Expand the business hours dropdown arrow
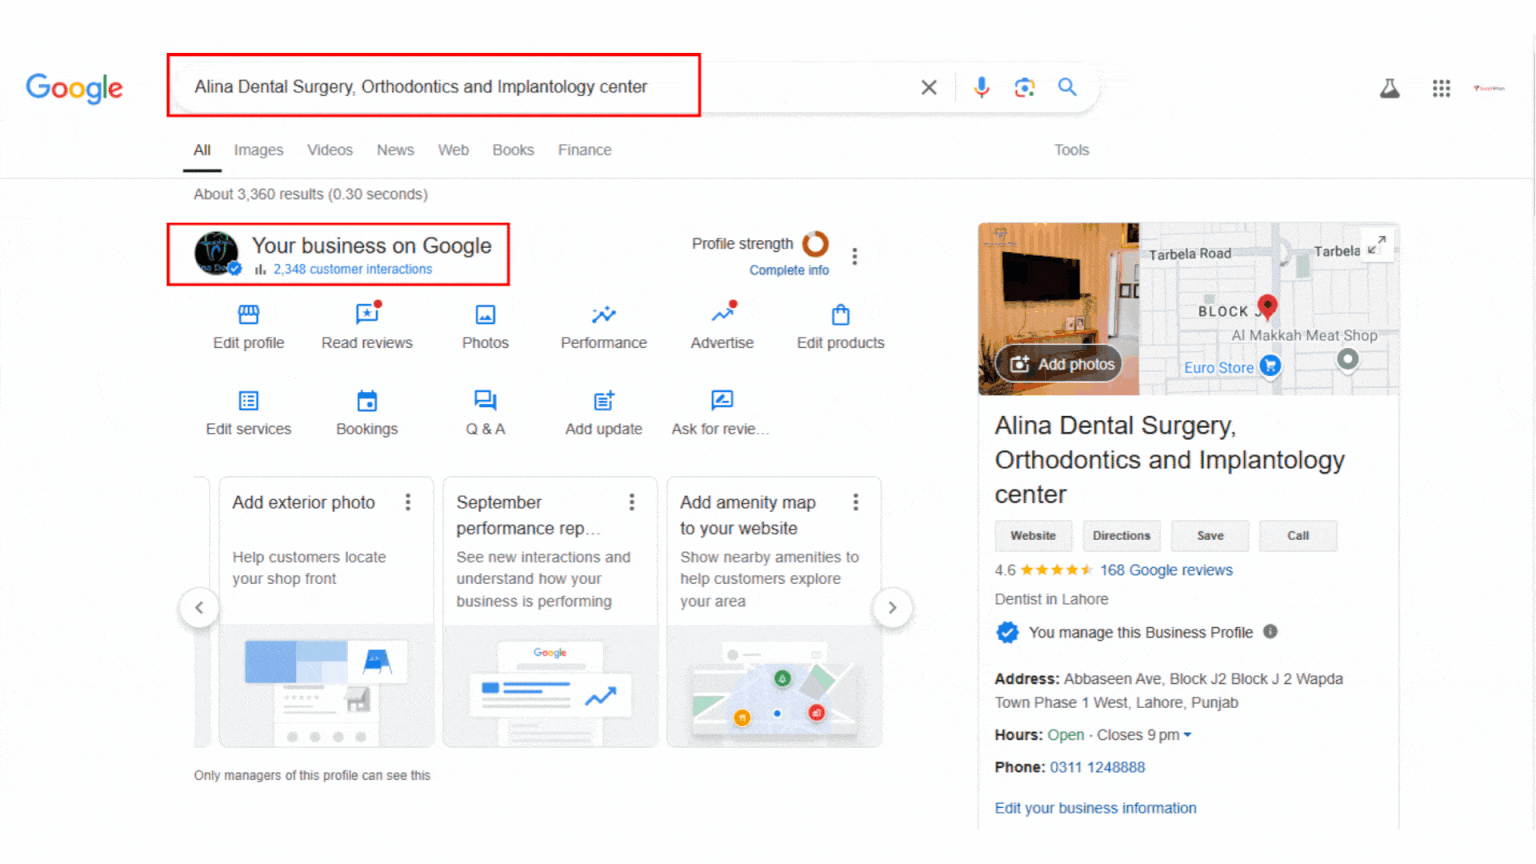Screen dimensions: 1536x864 (1188, 735)
